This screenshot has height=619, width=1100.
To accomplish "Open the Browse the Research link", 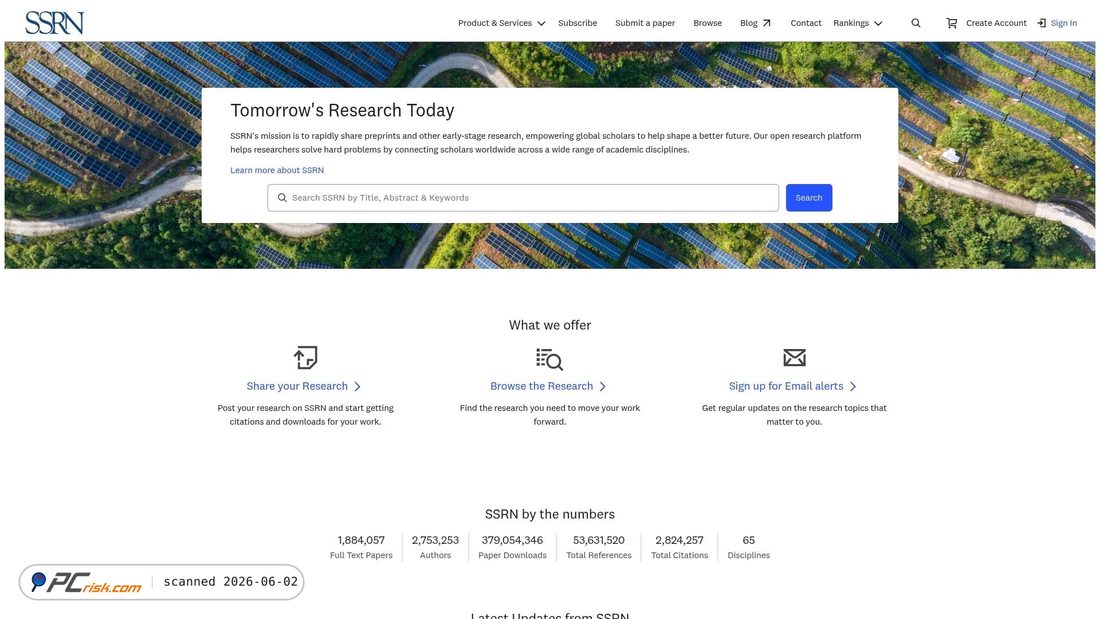I will (542, 386).
